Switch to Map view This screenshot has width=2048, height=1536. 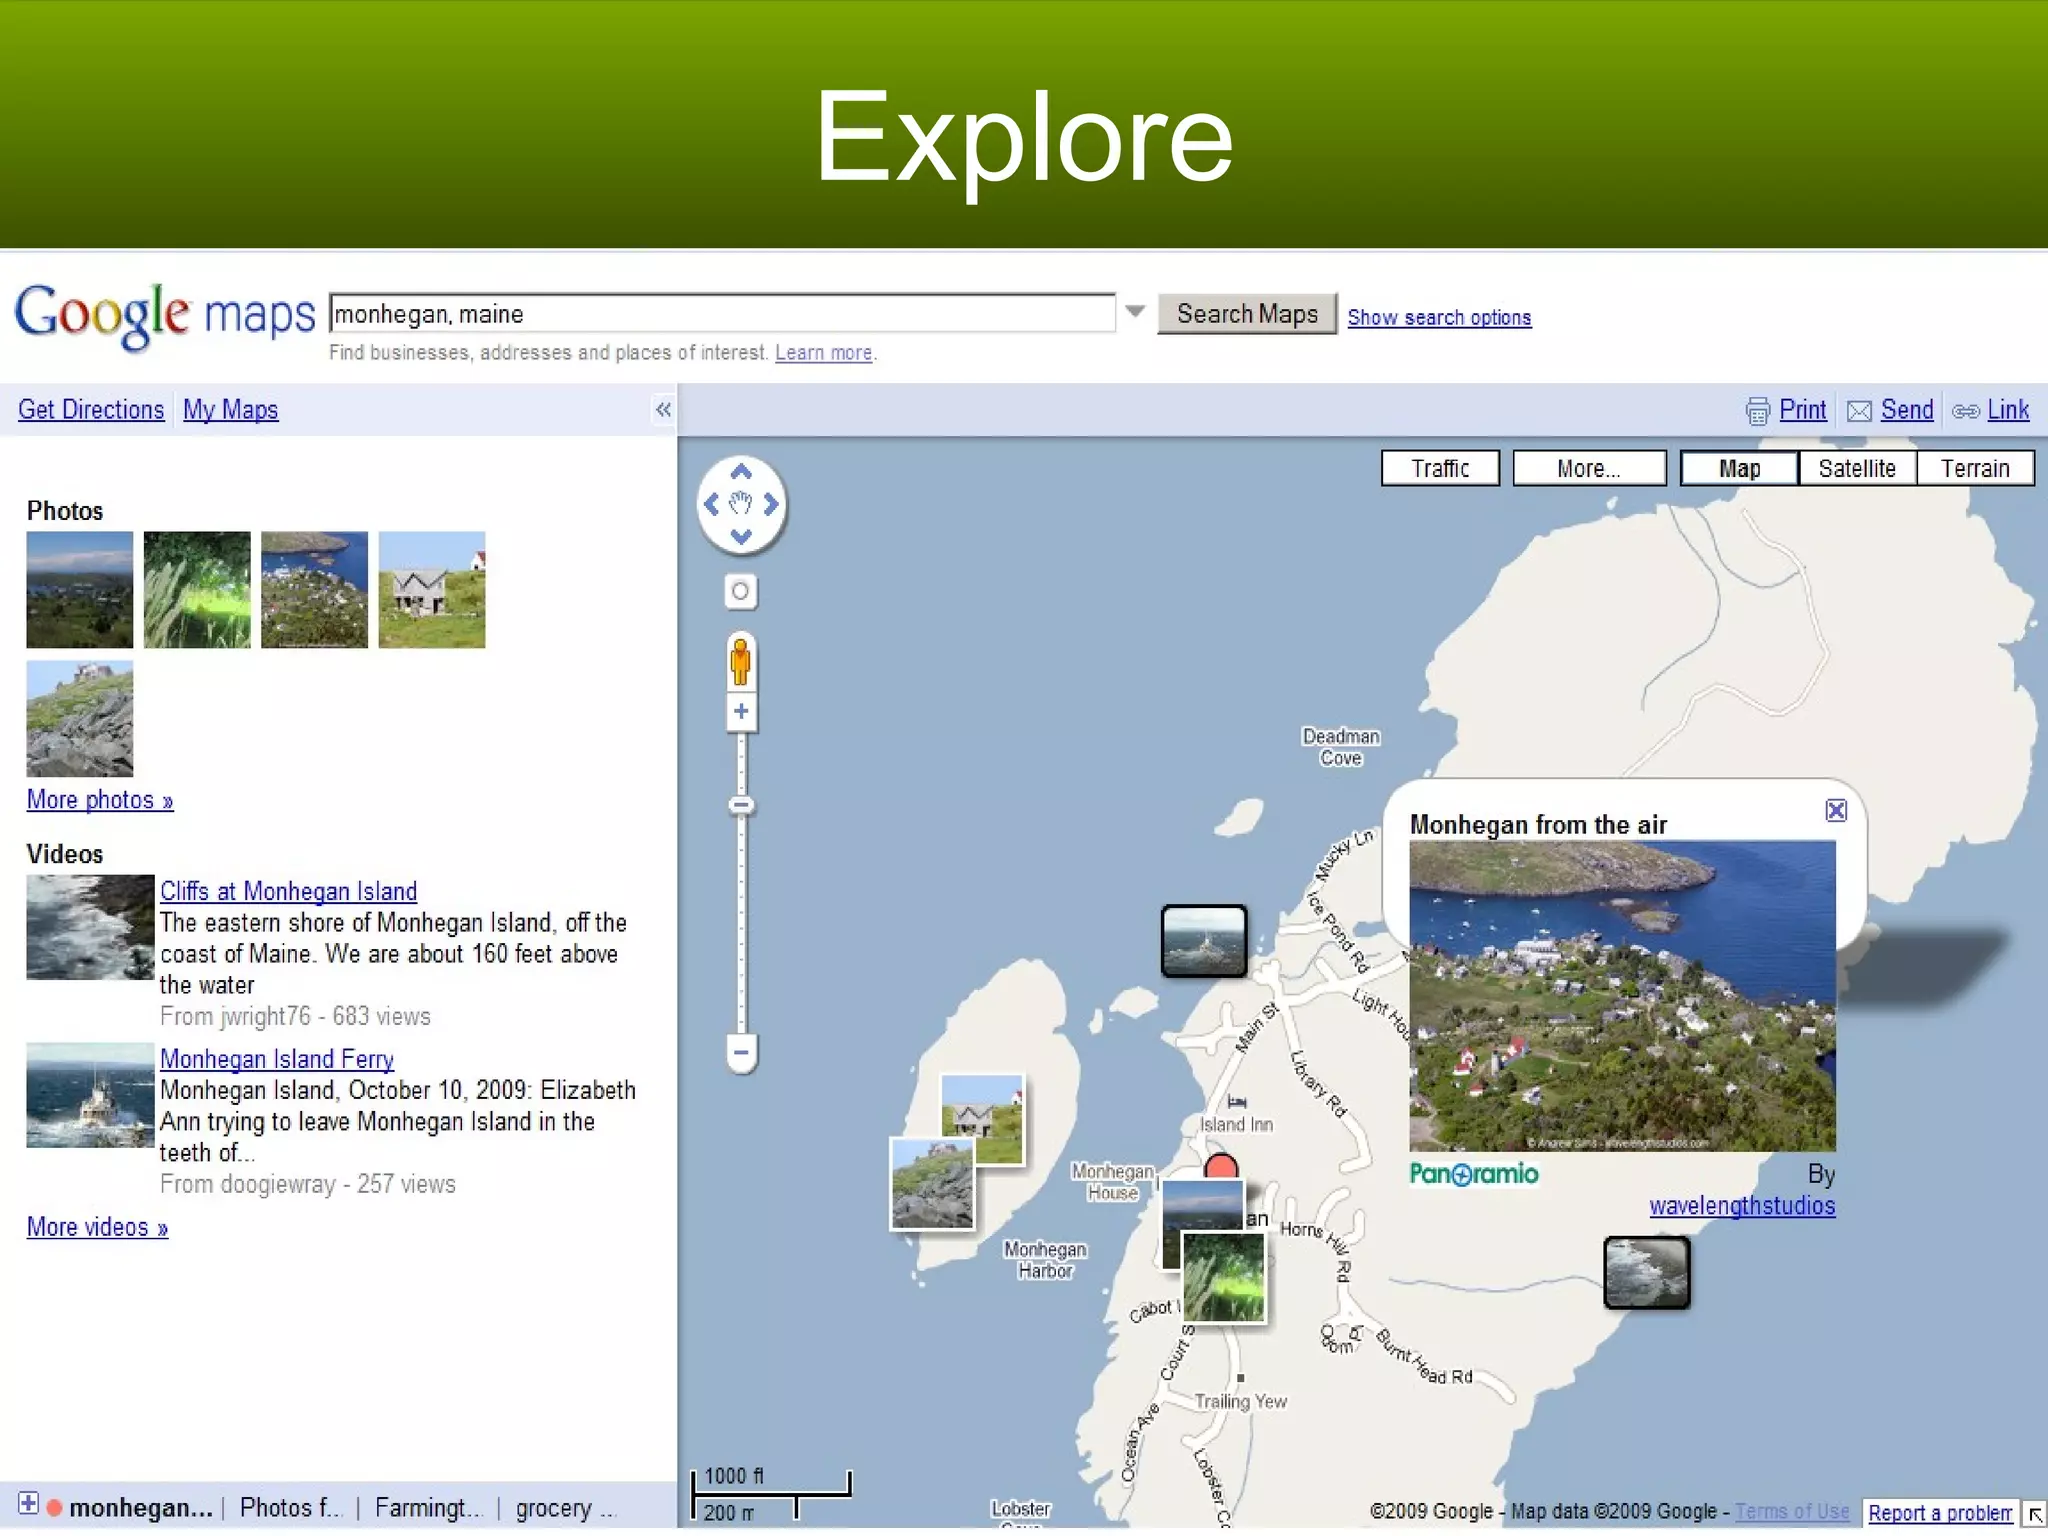pyautogui.click(x=1739, y=468)
